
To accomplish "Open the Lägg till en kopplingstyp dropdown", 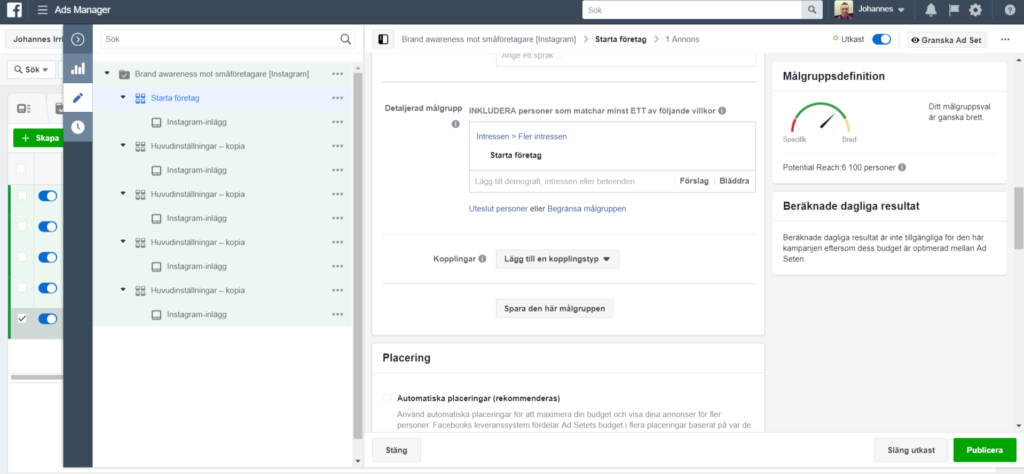I will [x=557, y=259].
